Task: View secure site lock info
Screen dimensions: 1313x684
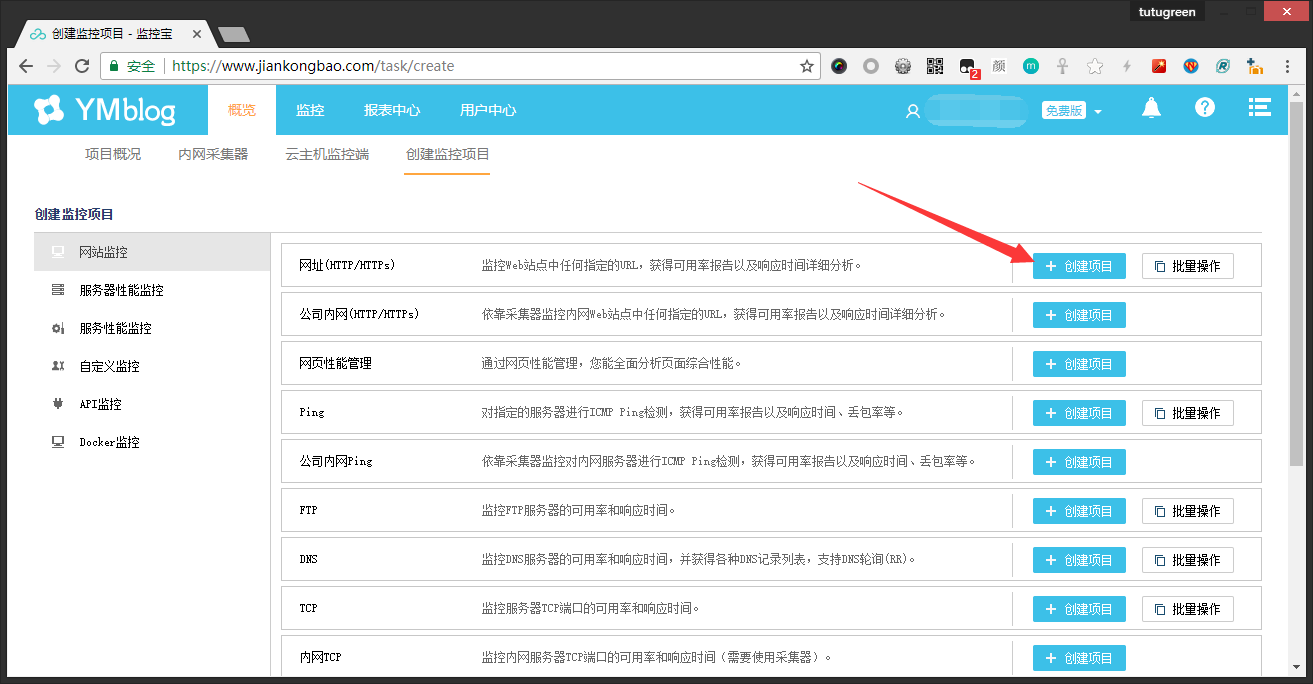Action: 132,66
